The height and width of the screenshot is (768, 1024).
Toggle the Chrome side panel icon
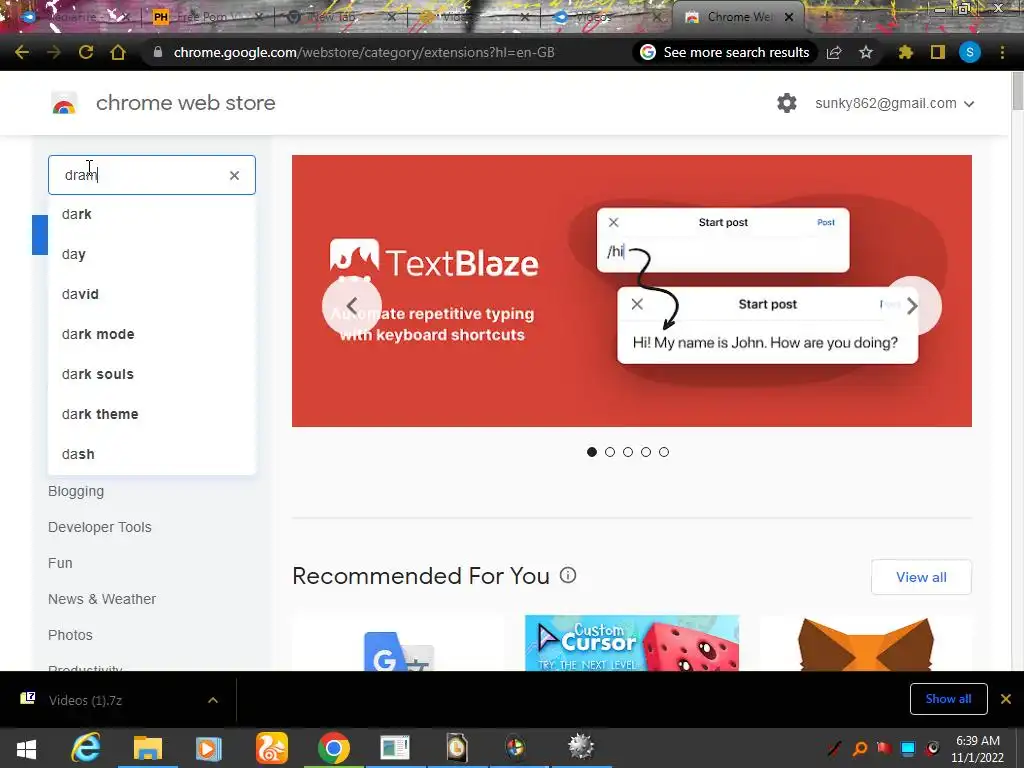(938, 52)
